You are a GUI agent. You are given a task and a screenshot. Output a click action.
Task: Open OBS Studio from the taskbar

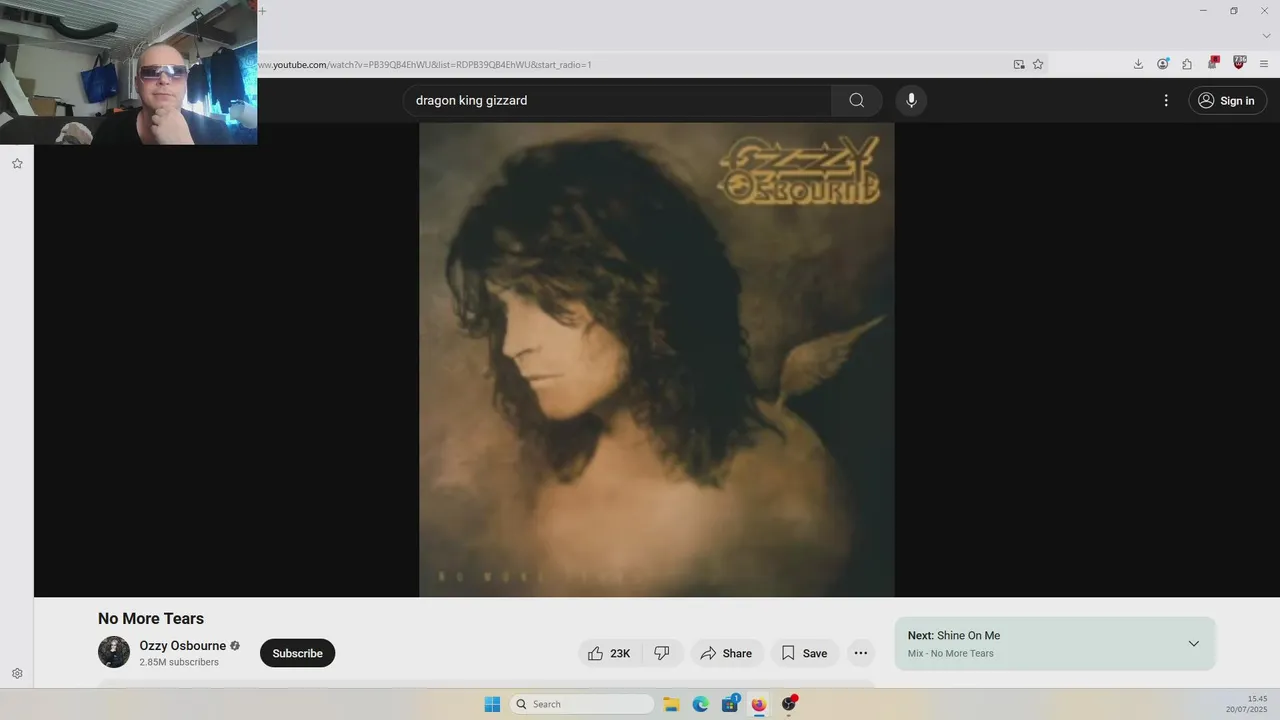coord(789,704)
